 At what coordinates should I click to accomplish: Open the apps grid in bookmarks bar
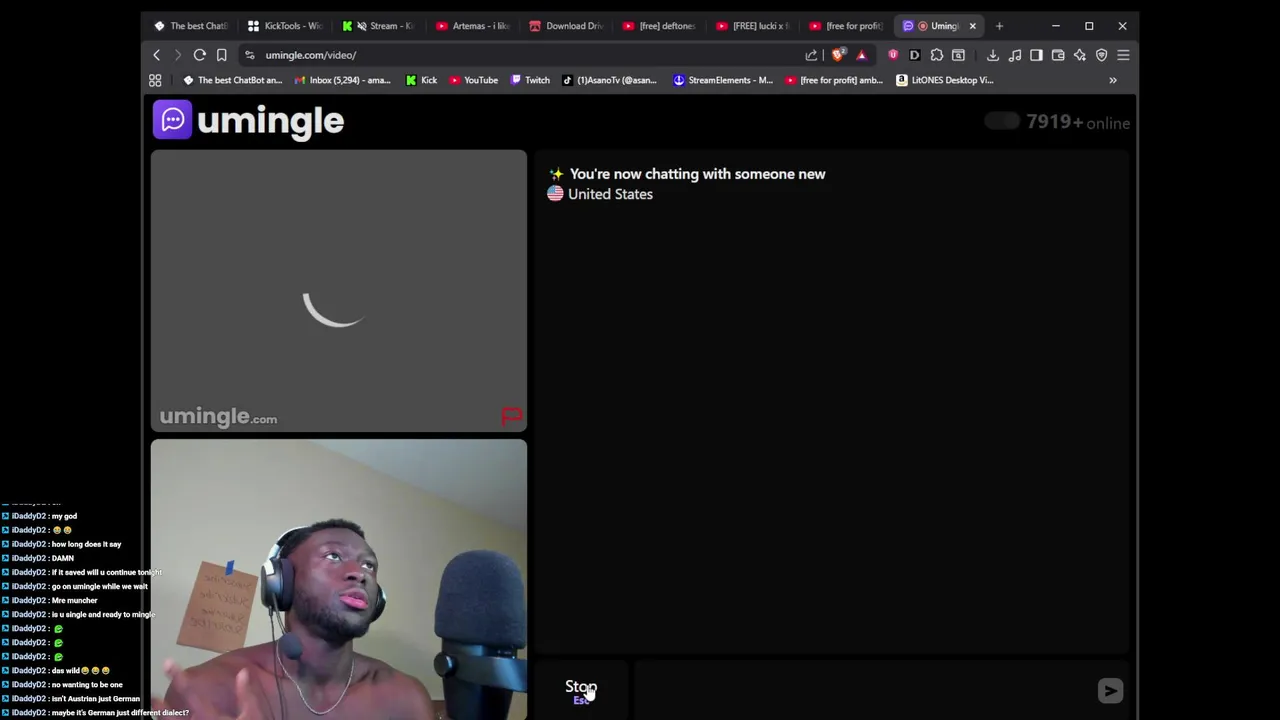click(x=155, y=80)
